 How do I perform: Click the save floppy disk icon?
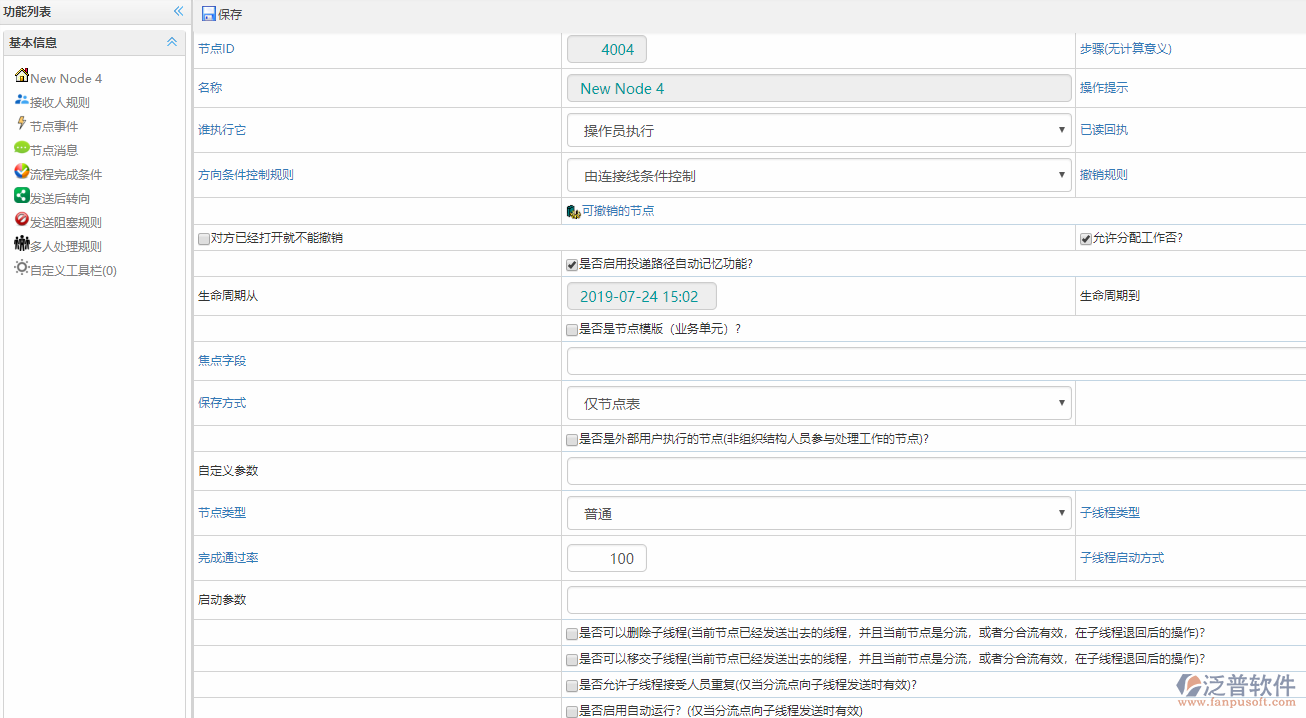(208, 14)
